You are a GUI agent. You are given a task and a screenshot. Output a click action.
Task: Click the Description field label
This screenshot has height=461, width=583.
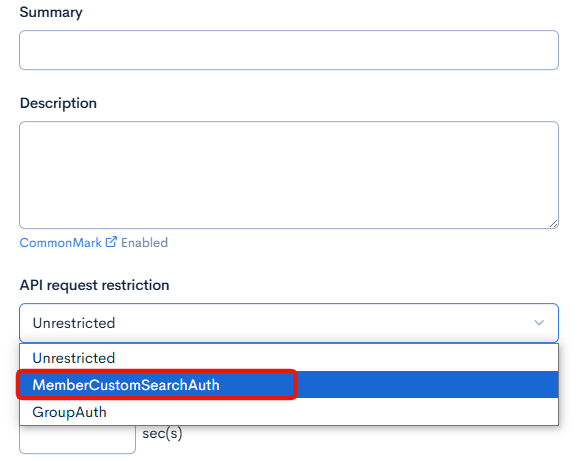point(58,103)
